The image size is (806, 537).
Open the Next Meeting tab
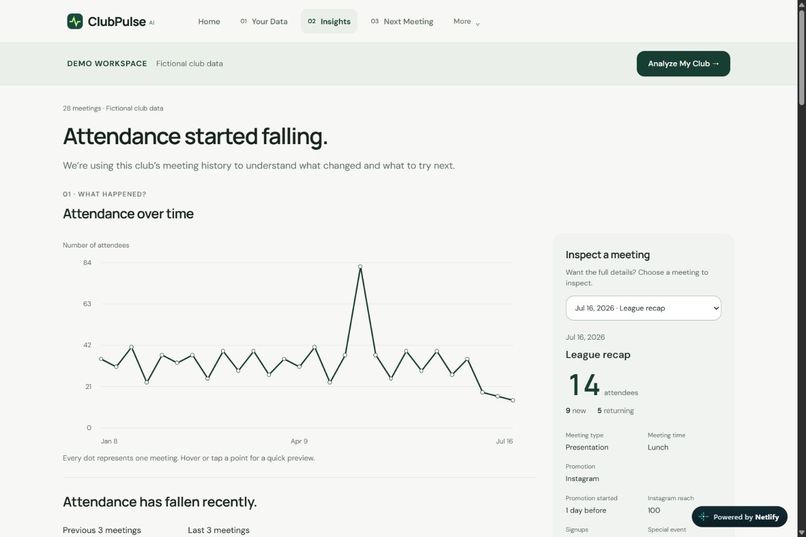[x=402, y=22]
